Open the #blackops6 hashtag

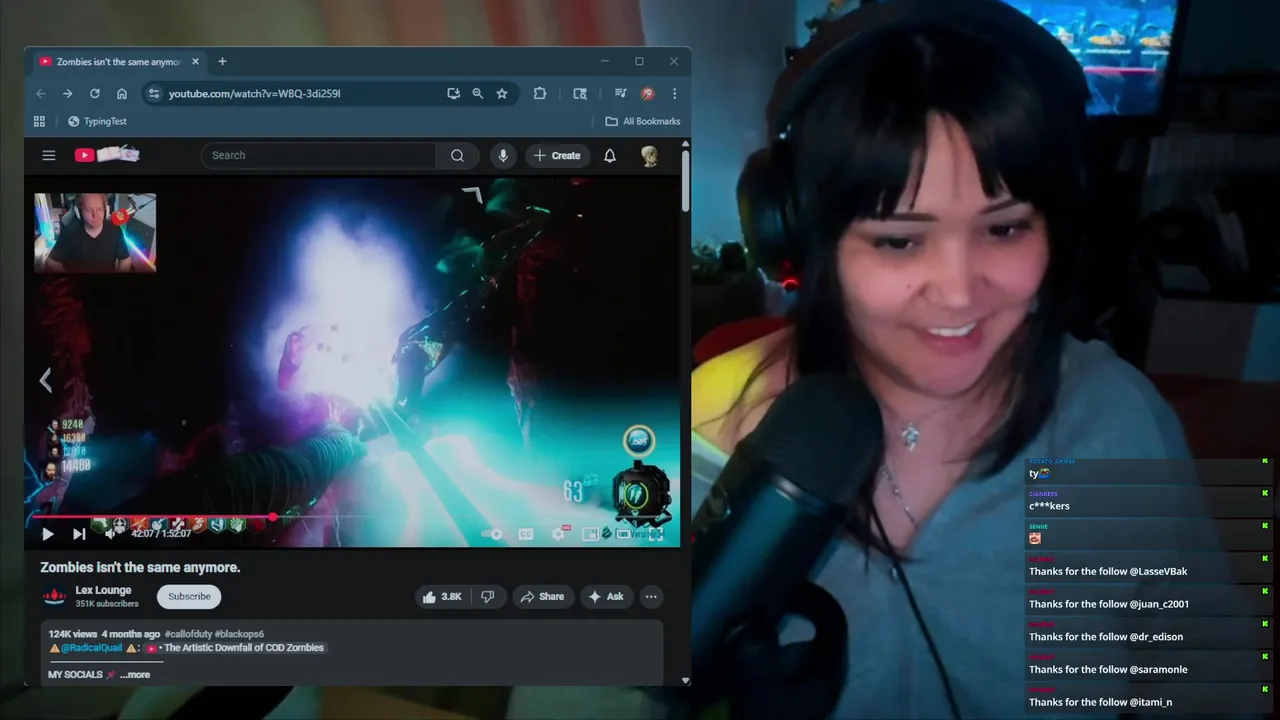pos(239,634)
